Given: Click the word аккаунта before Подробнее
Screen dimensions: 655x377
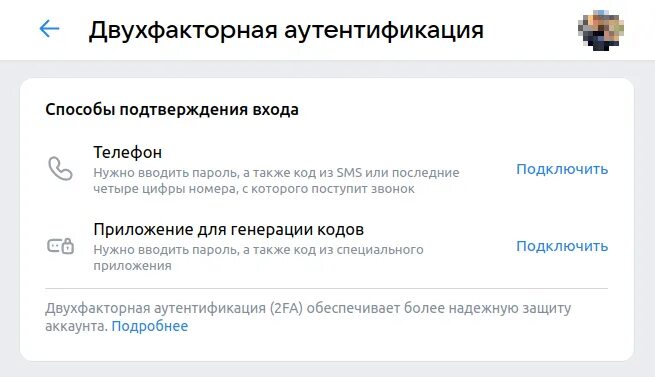Looking at the screenshot, I should point(76,326).
